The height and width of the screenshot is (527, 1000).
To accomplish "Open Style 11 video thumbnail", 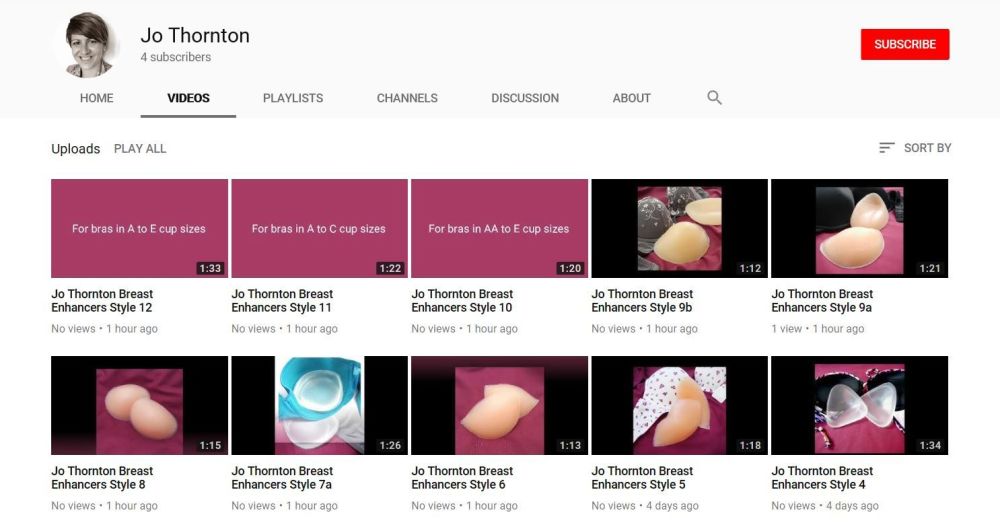I will click(319, 228).
